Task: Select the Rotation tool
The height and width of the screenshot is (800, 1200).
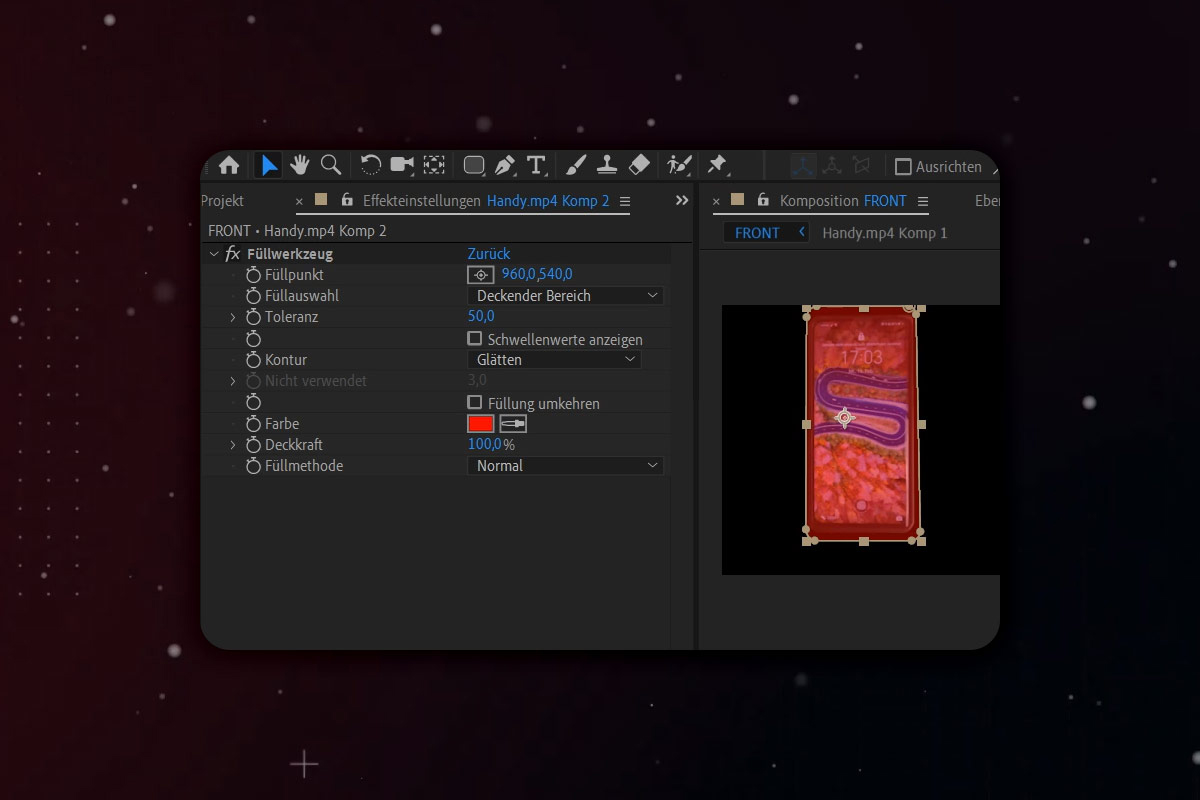Action: click(371, 165)
